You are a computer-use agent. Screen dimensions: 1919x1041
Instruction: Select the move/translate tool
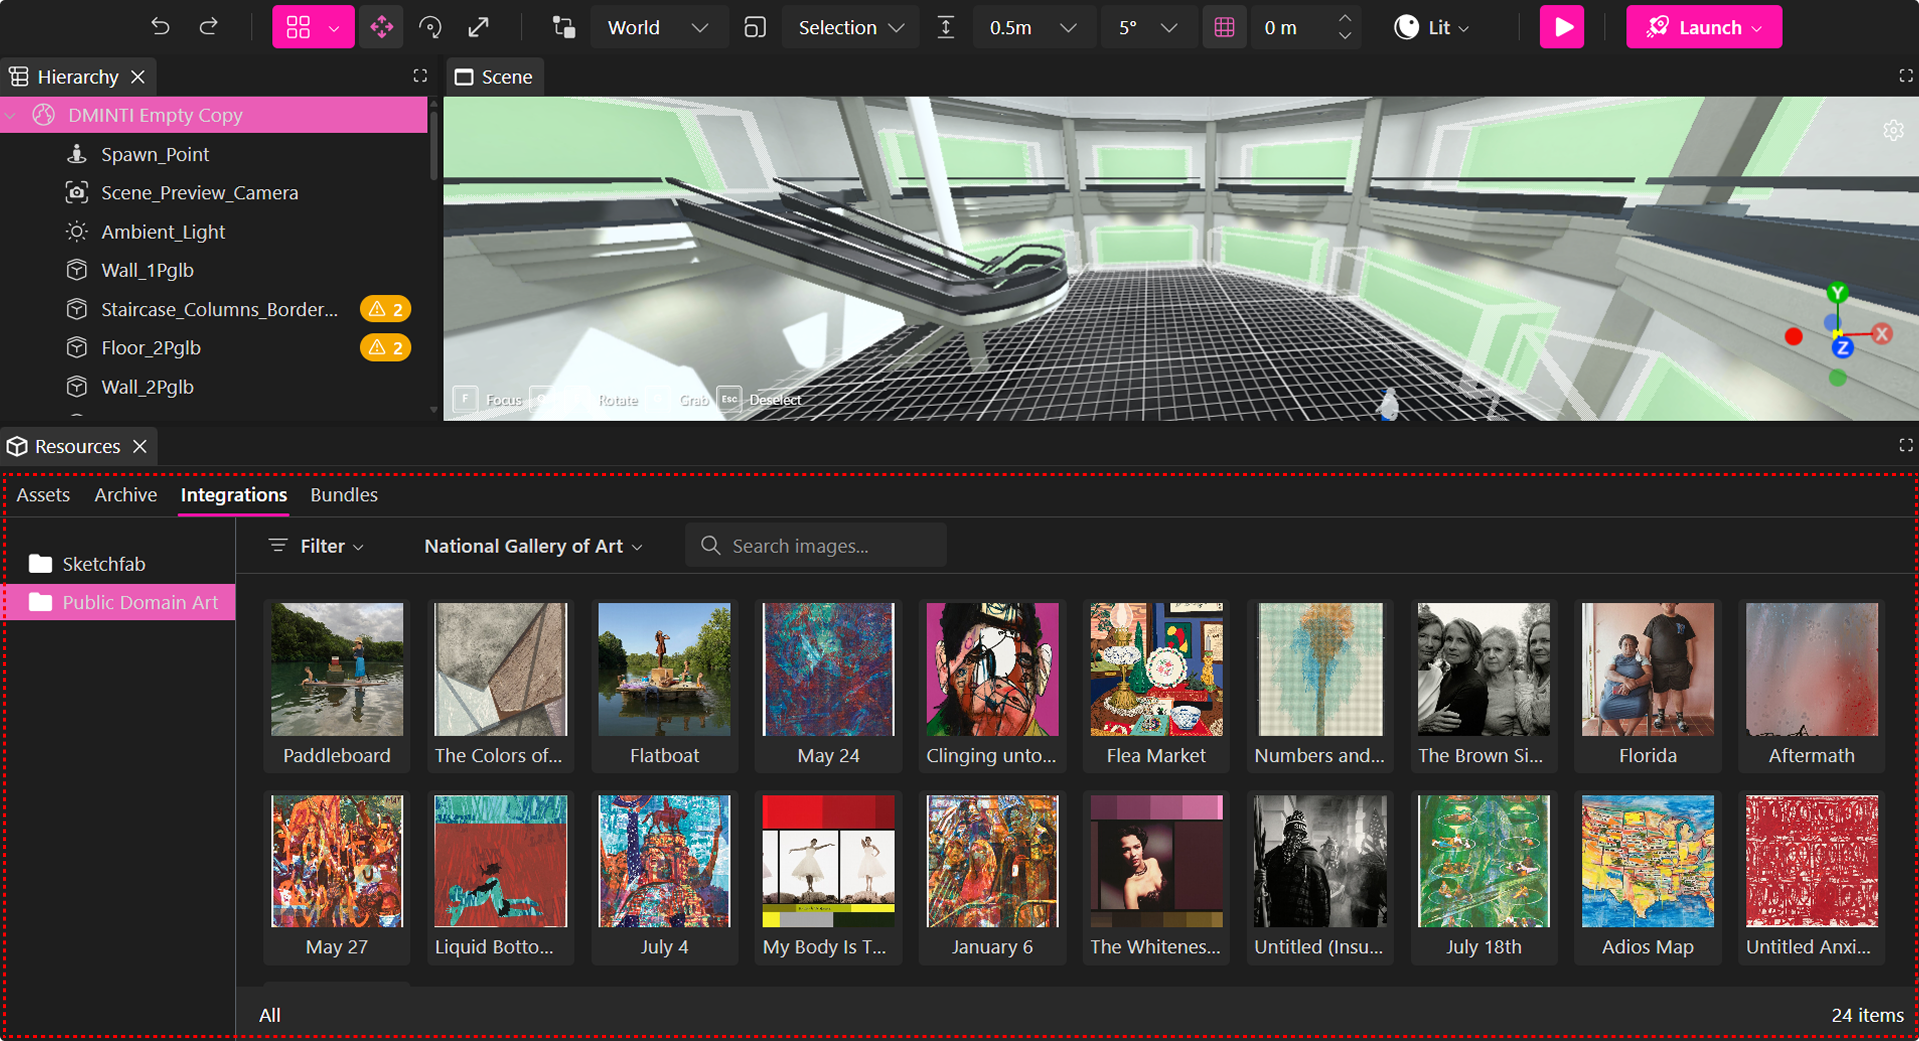(382, 27)
